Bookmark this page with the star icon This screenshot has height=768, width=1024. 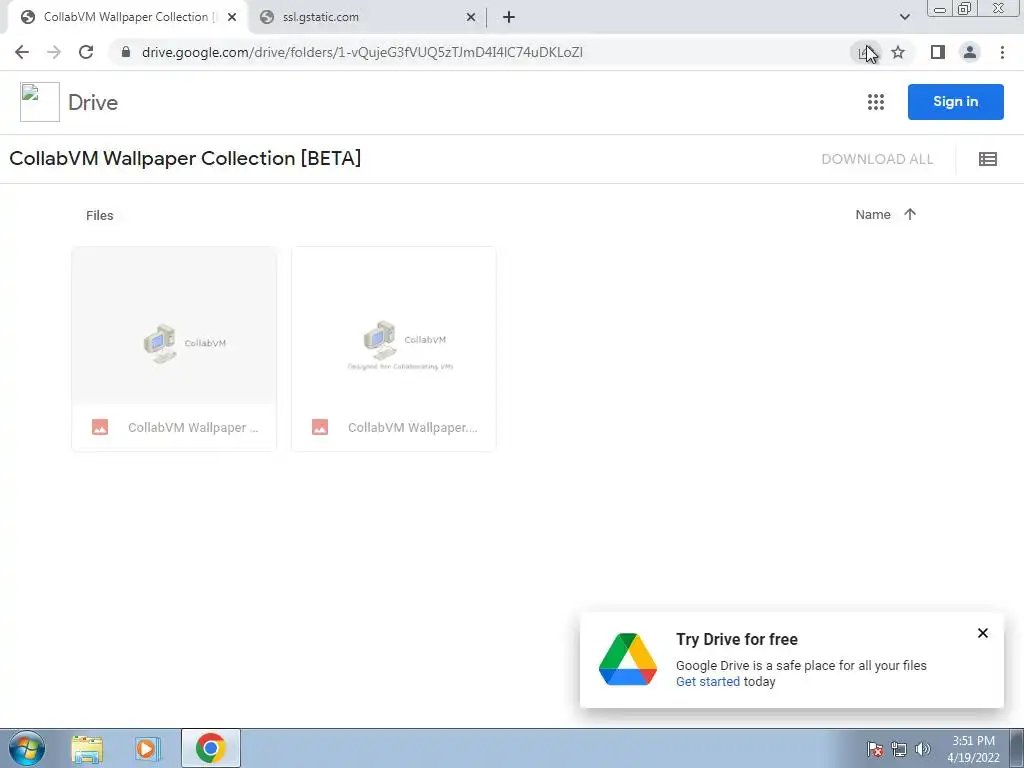(x=898, y=52)
